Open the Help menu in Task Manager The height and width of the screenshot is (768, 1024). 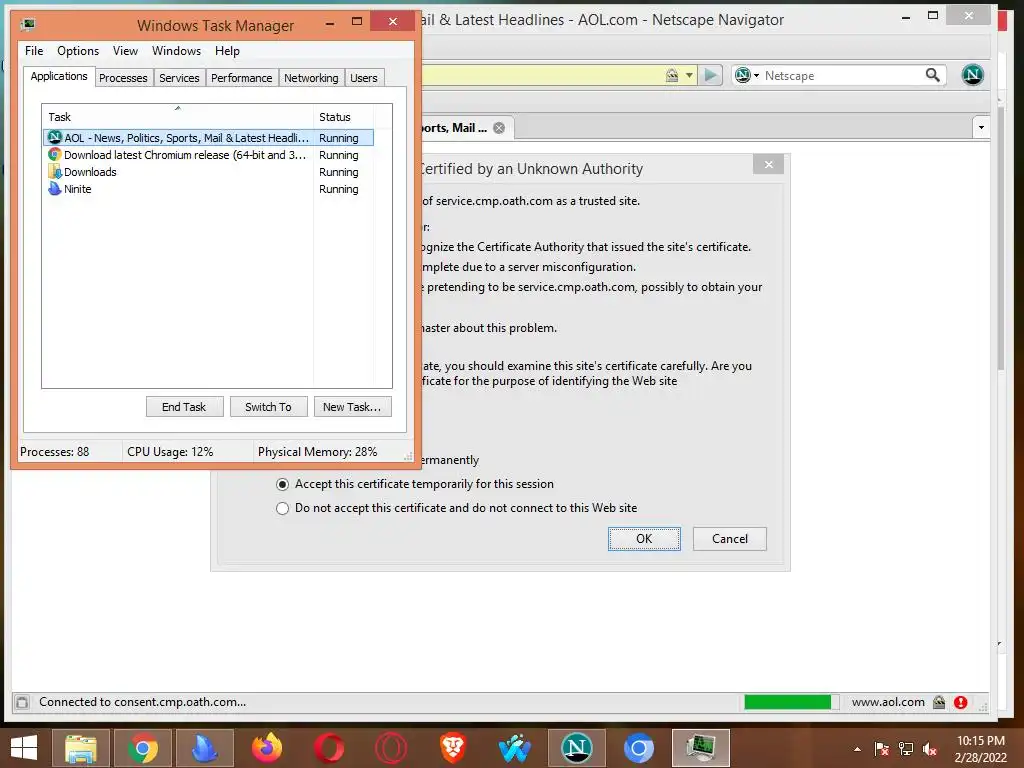[x=227, y=51]
